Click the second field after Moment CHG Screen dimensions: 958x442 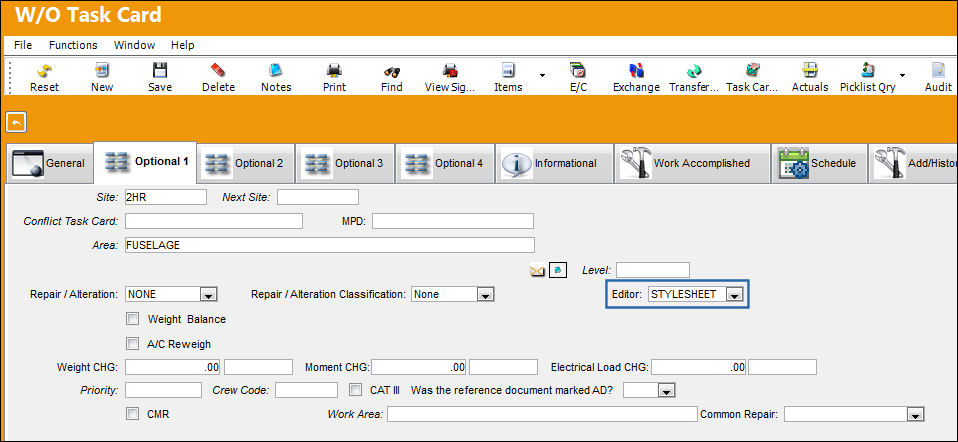tap(503, 367)
